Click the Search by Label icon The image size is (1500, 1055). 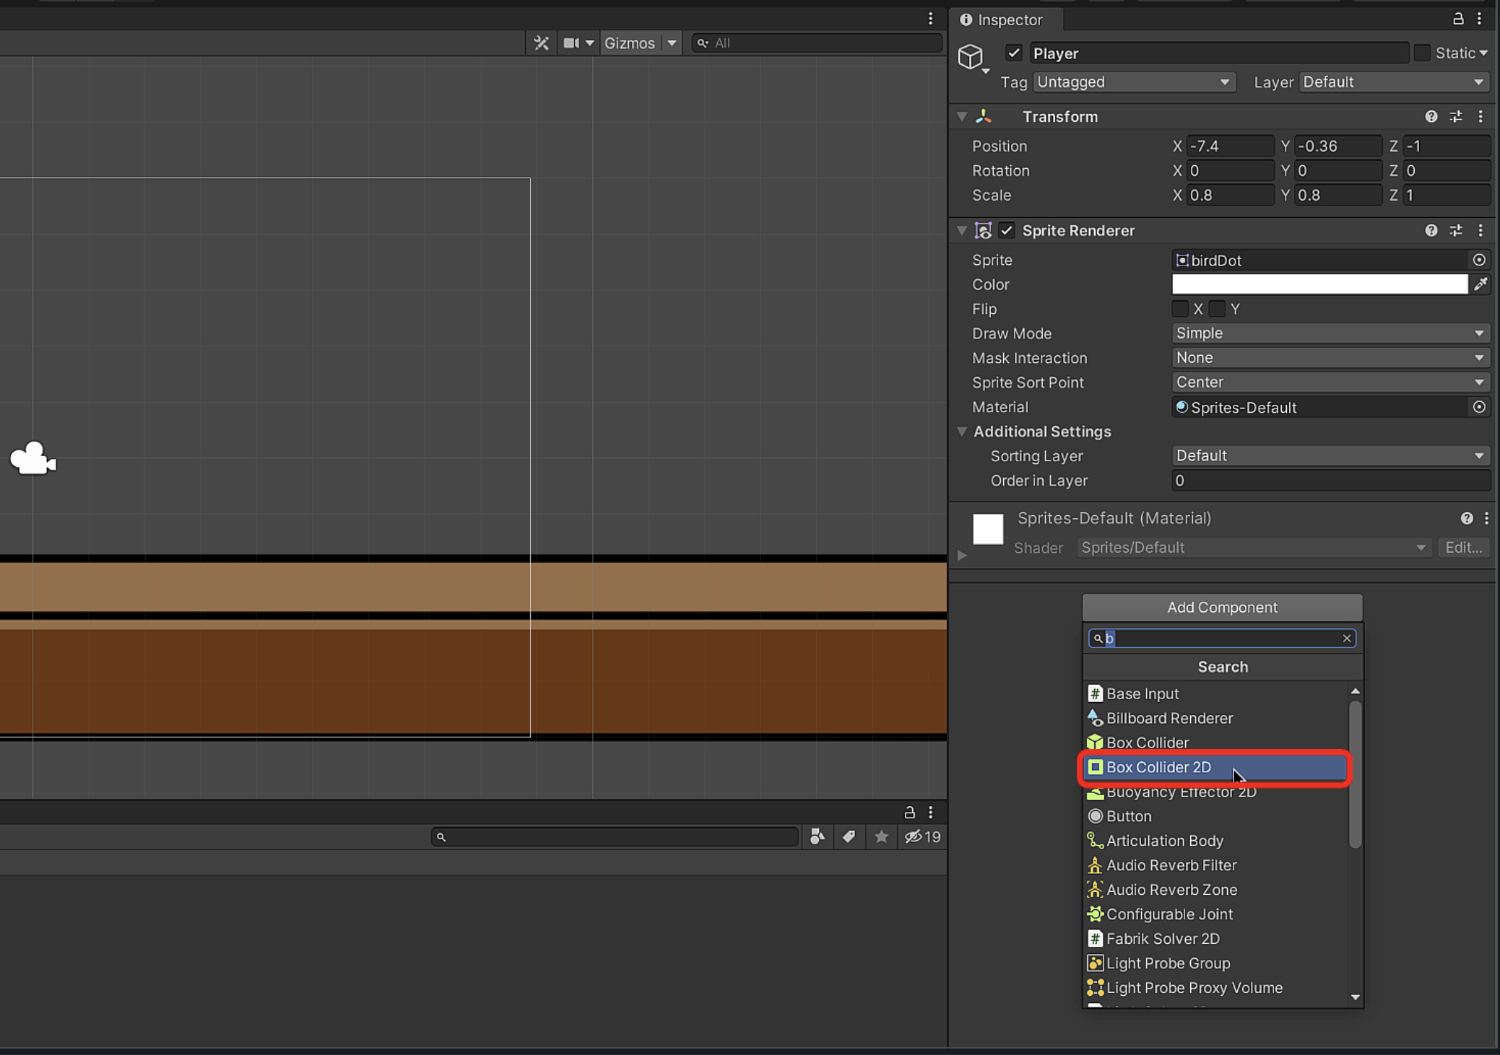pyautogui.click(x=849, y=837)
